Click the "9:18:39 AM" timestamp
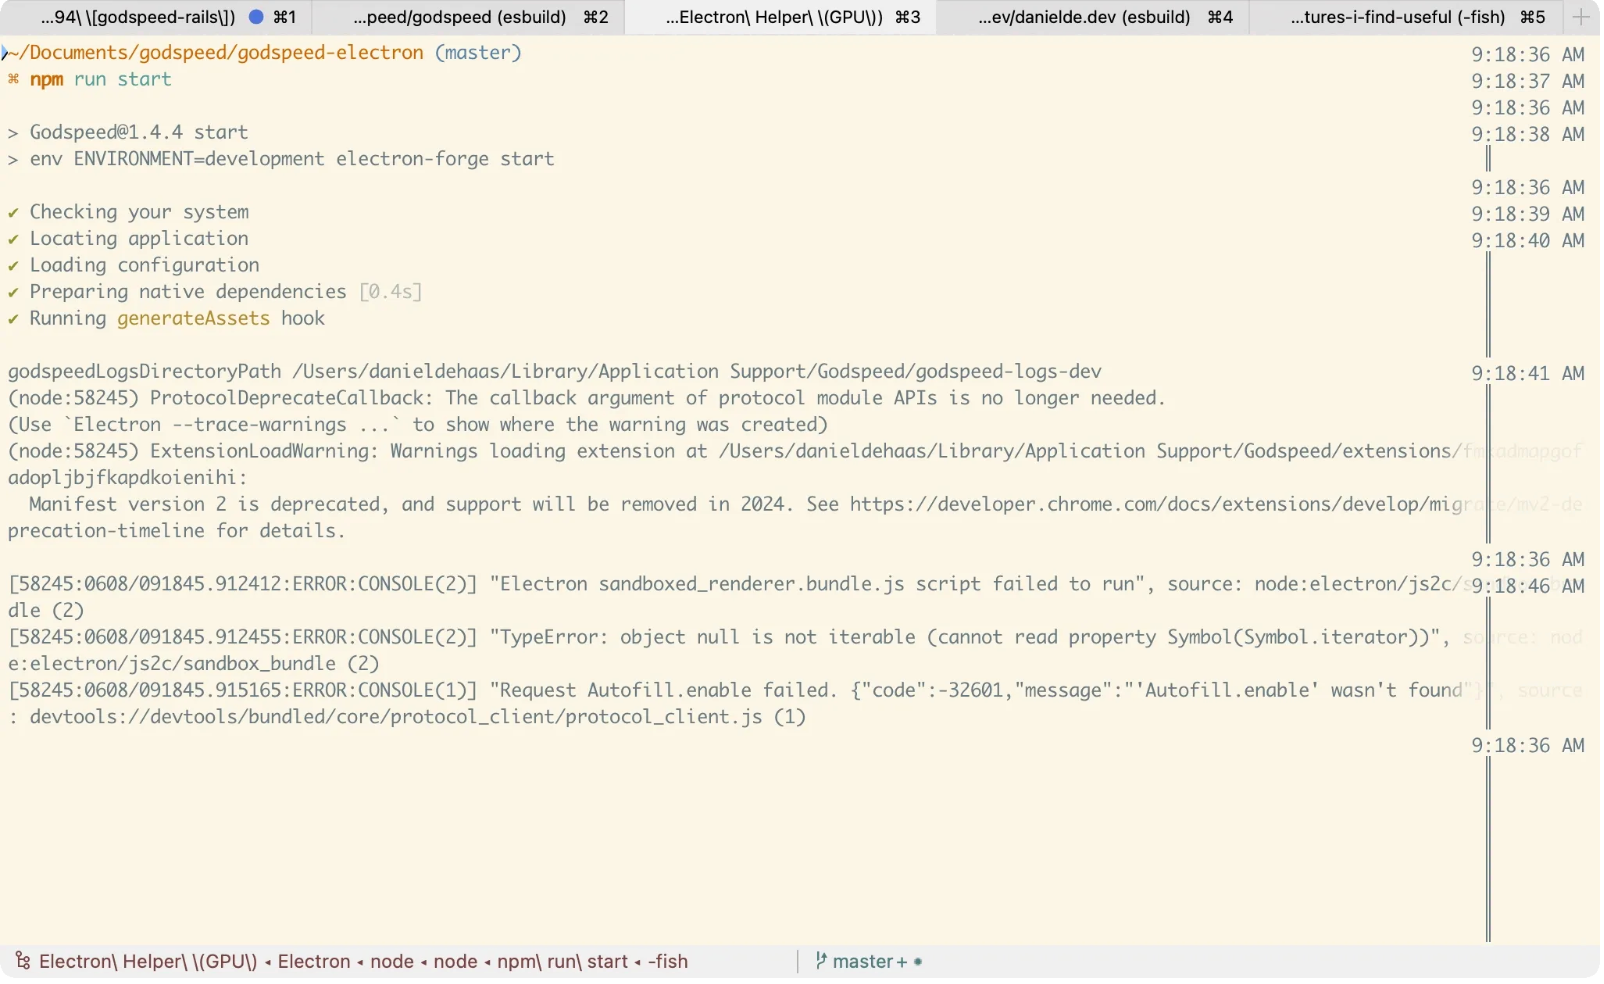Viewport: 1604px width, 984px height. (1528, 214)
